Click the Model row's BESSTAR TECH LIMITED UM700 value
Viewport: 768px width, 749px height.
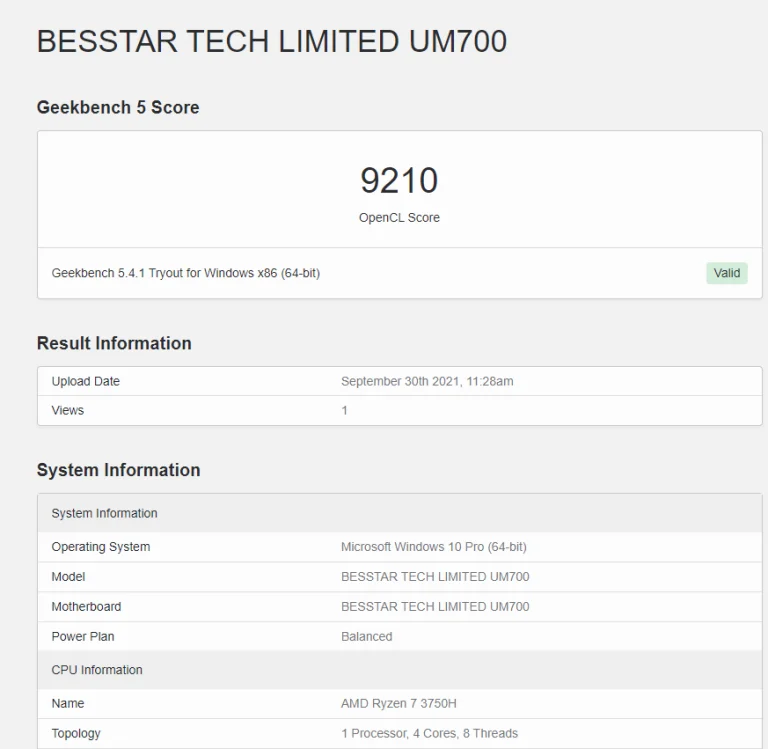click(435, 577)
